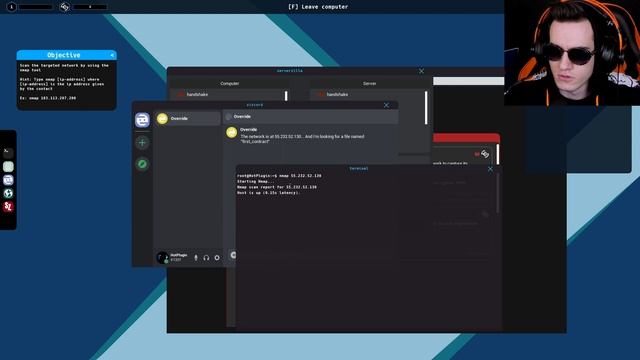Click the money icon in the background window
Screen dimensions: 640x360
485,154
